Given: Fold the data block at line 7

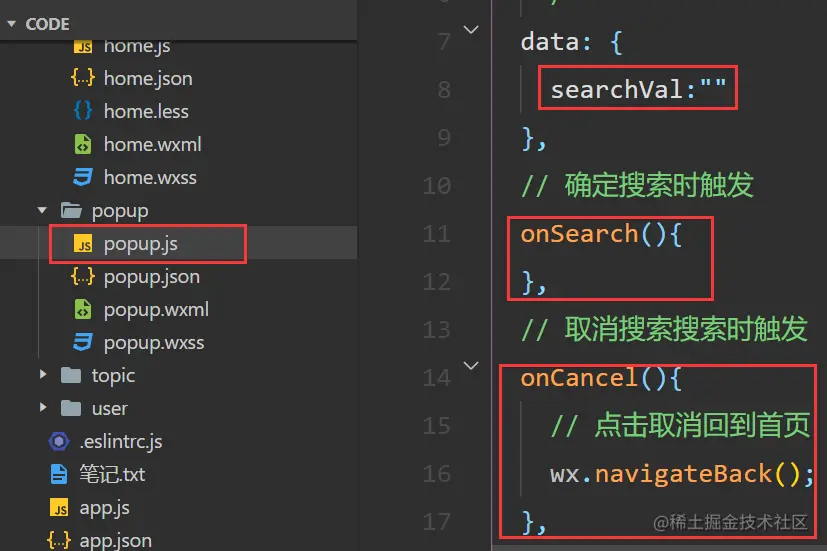Looking at the screenshot, I should [471, 30].
